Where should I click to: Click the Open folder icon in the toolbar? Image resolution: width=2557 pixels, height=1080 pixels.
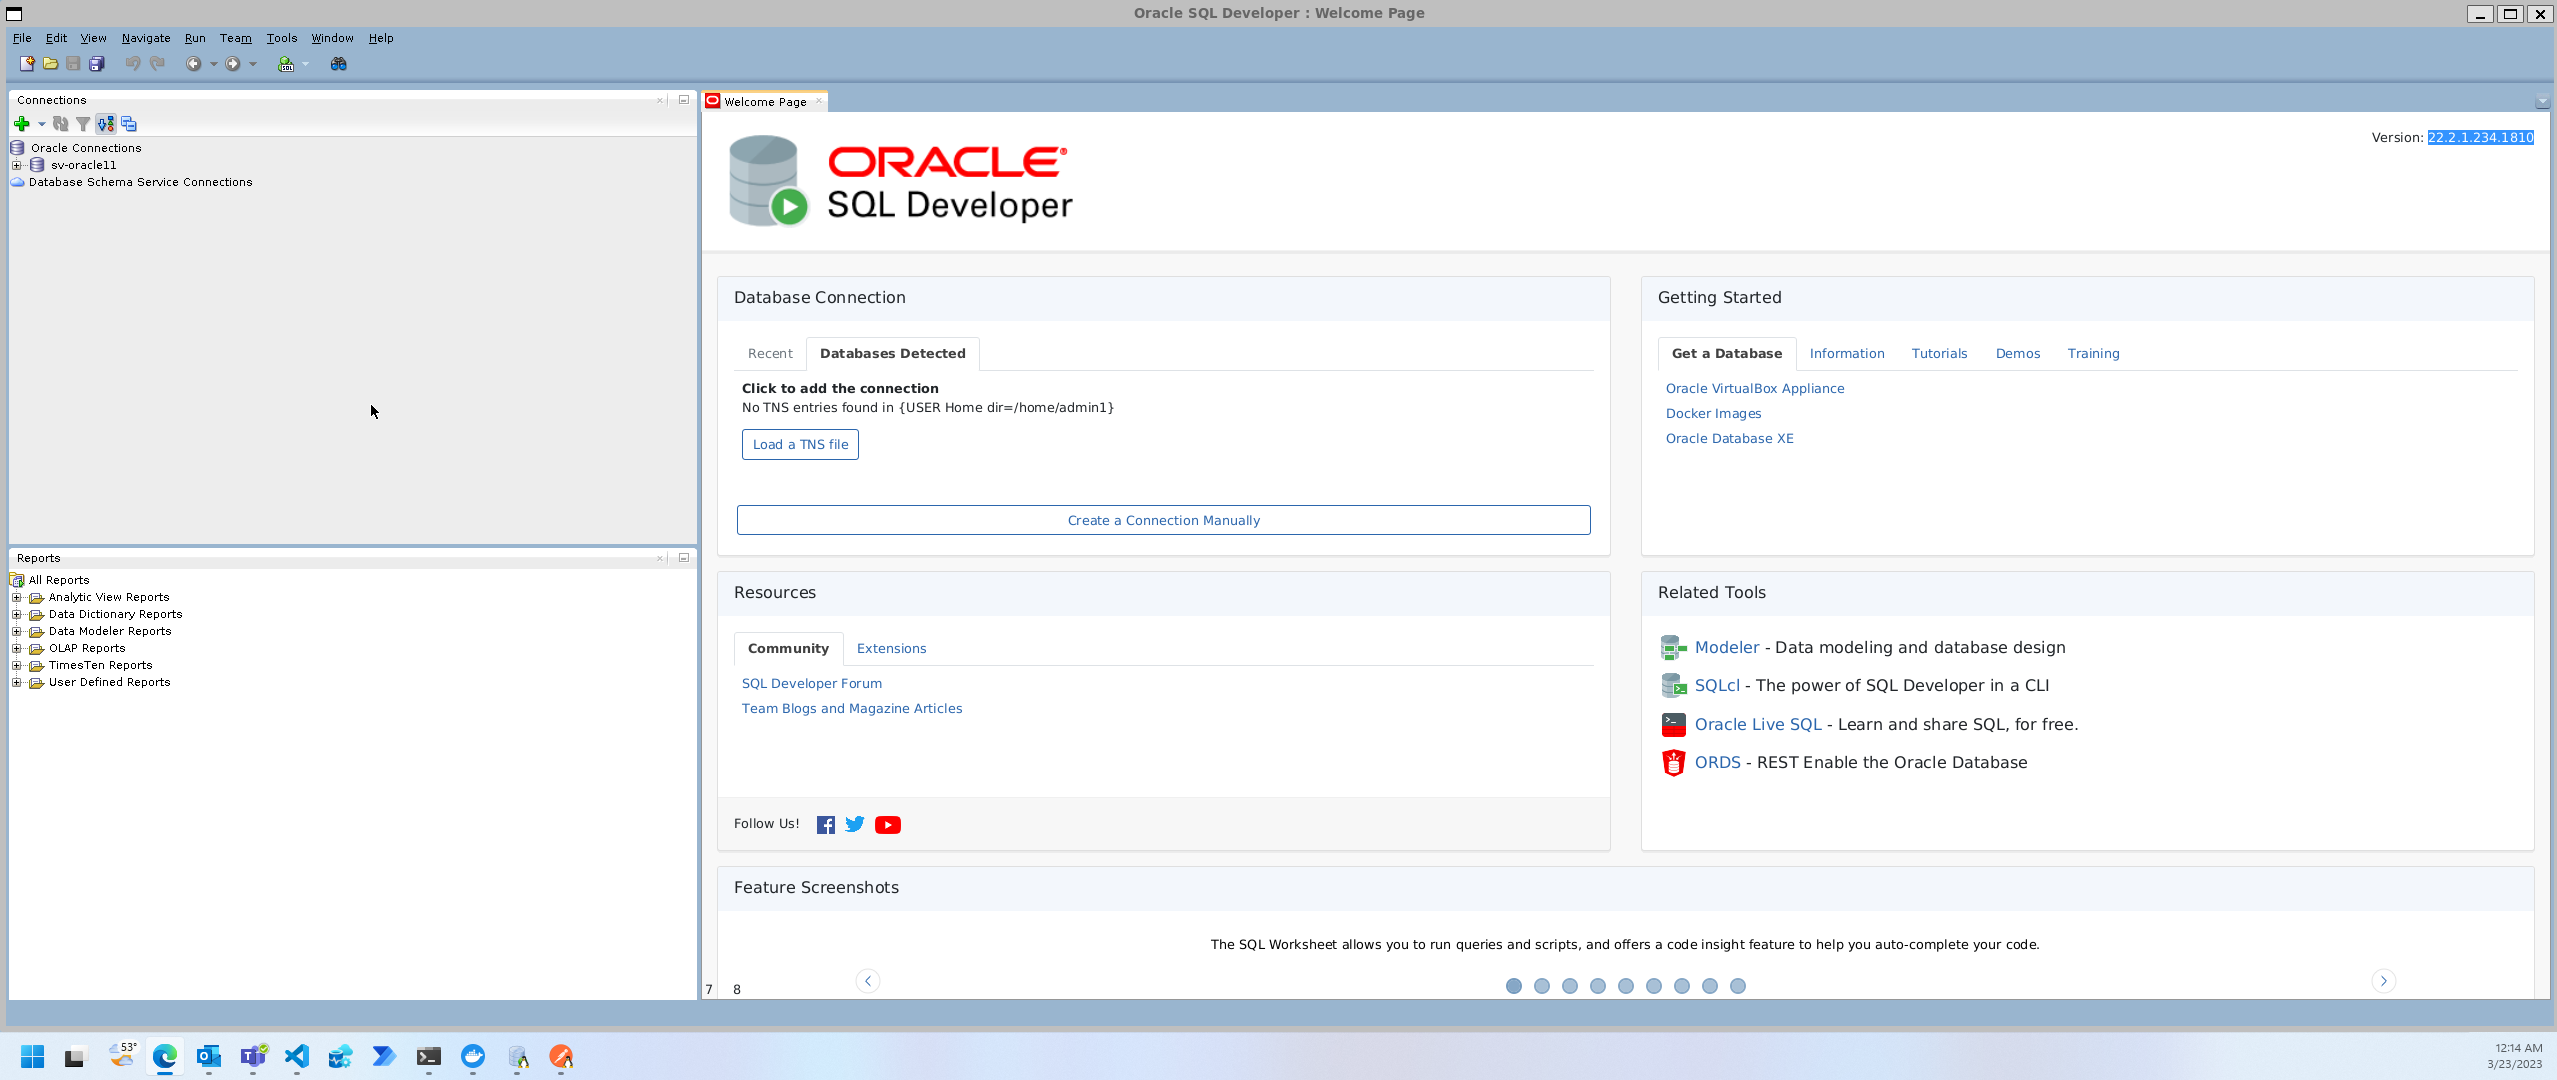pos(50,63)
